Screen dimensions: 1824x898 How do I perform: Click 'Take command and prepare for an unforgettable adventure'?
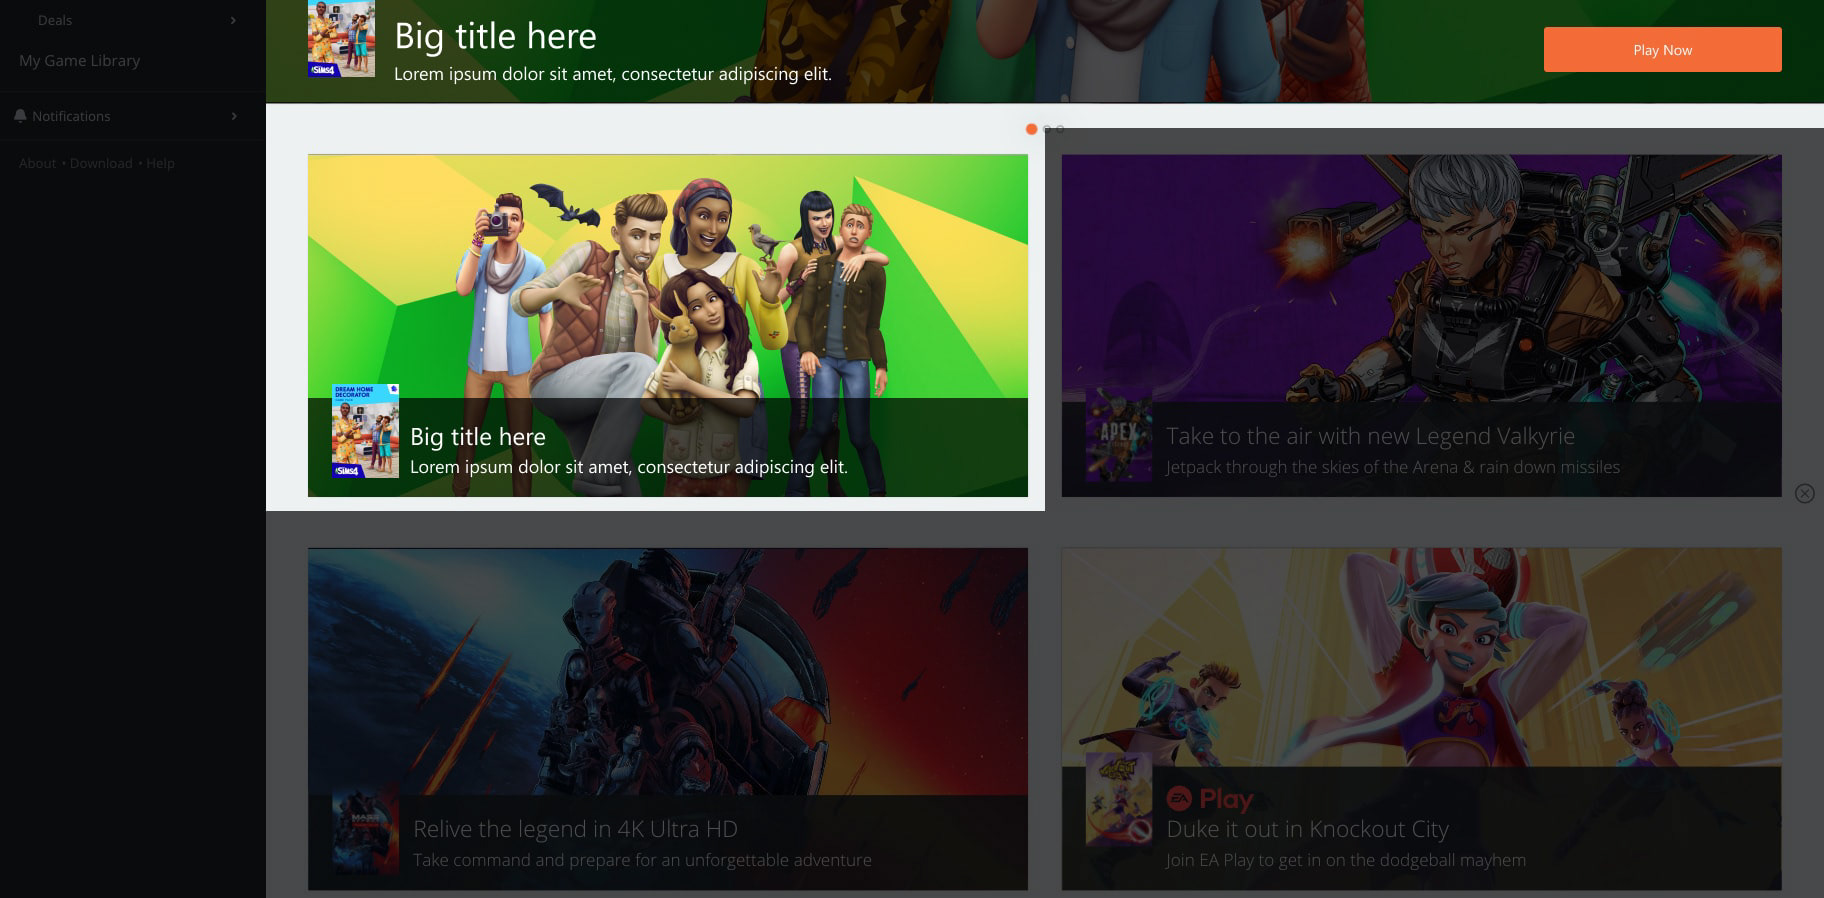pos(642,860)
